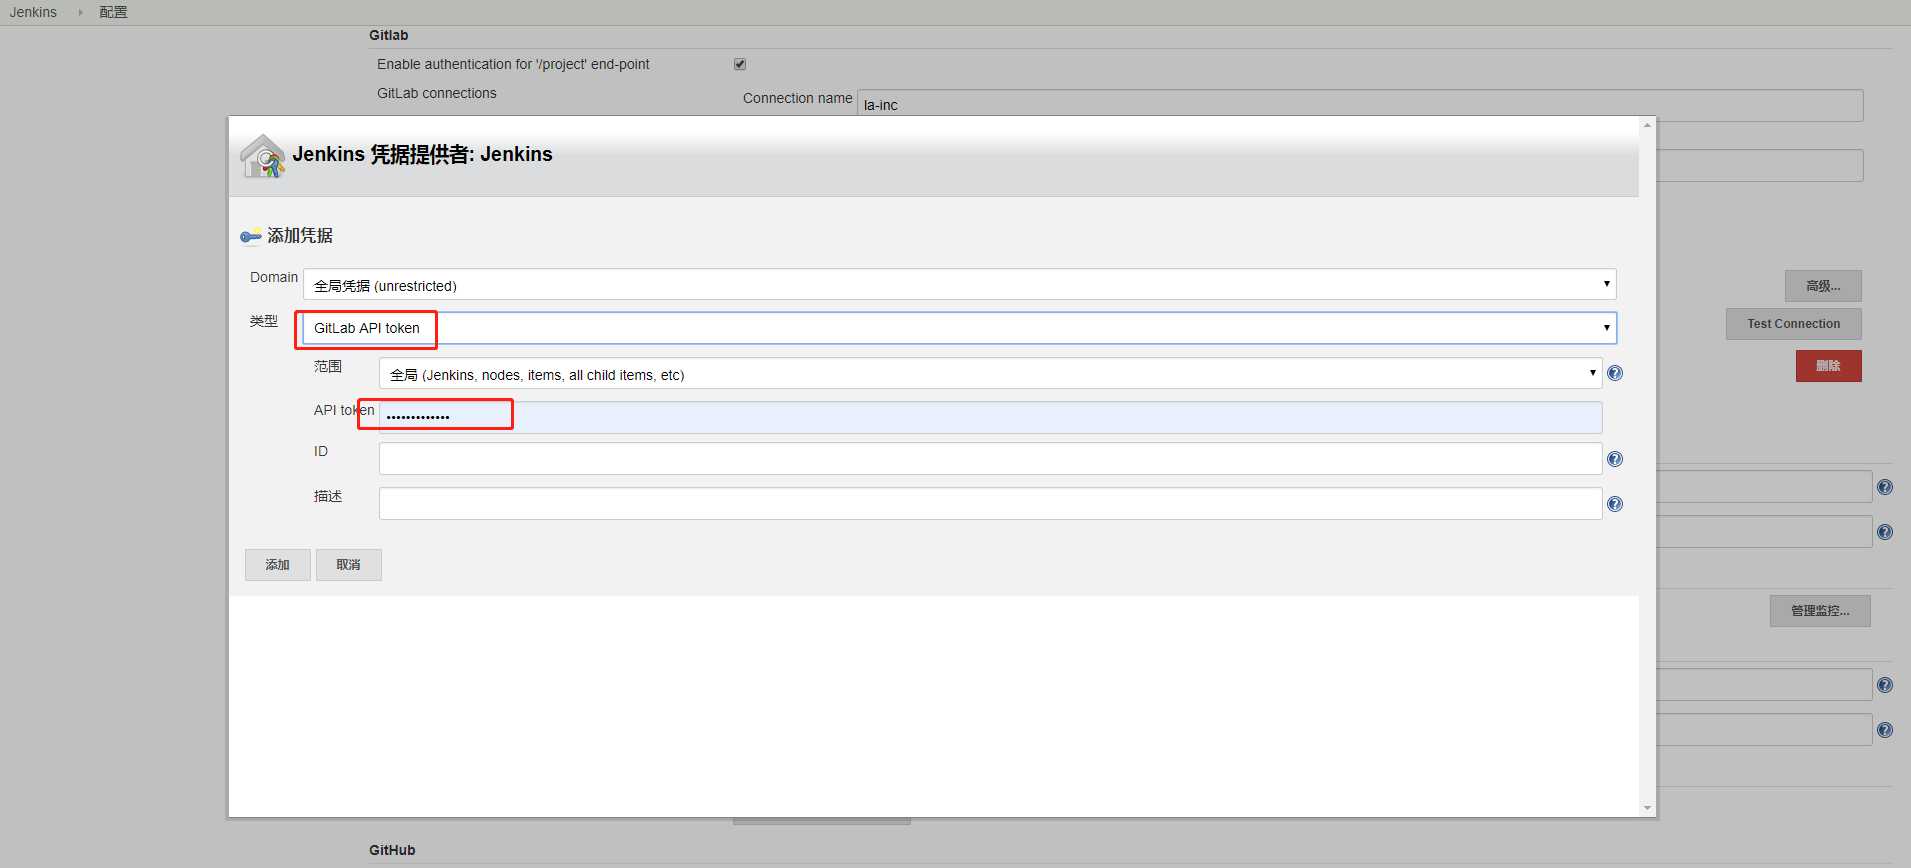Viewport: 1911px width, 868px height.
Task: Click the GitLab connections label
Action: click(x=437, y=93)
